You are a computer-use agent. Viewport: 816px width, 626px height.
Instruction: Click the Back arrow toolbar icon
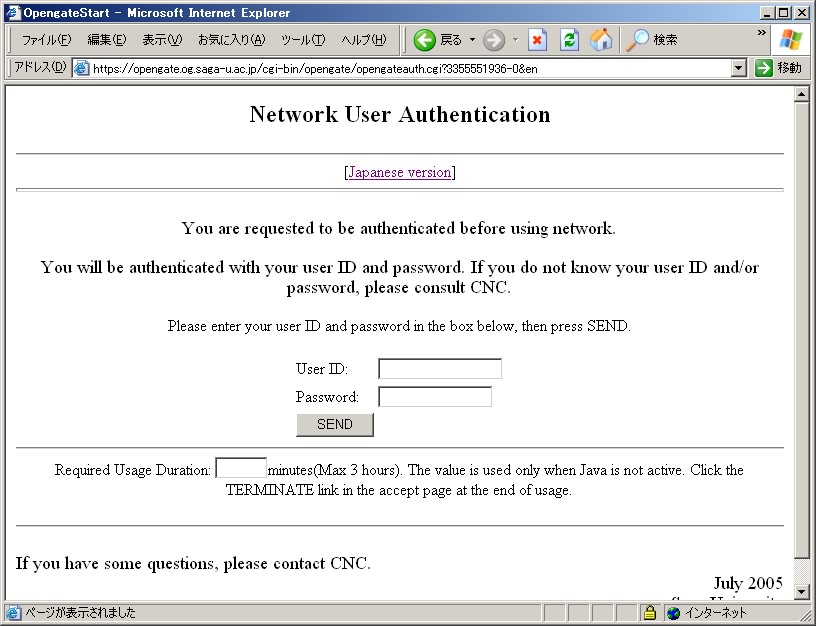(x=425, y=40)
